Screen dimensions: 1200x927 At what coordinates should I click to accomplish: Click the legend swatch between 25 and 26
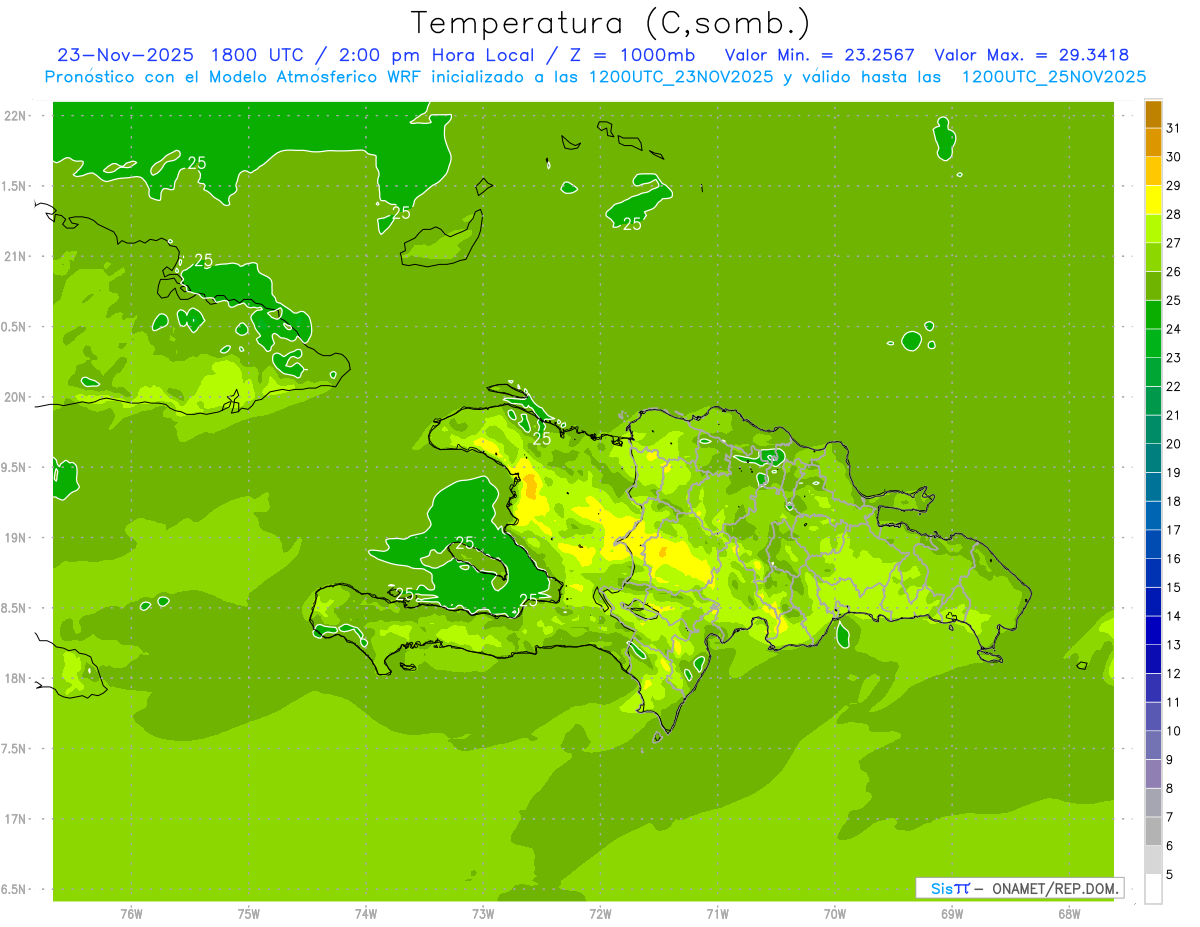[x=1153, y=286]
